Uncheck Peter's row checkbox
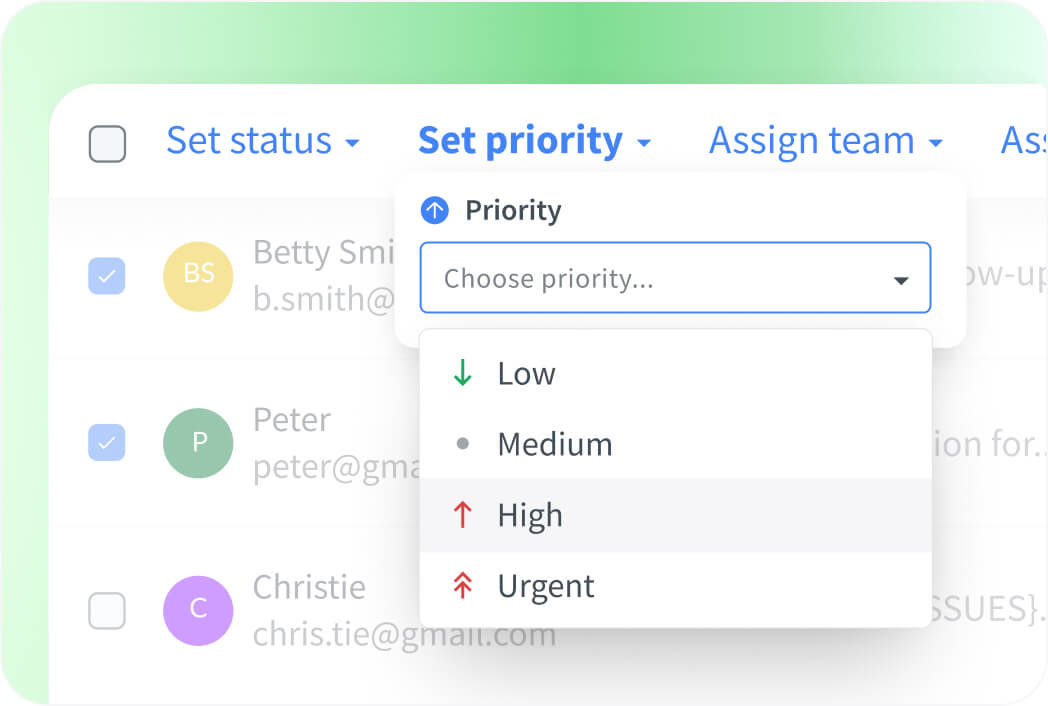The width and height of the screenshot is (1048, 706). point(107,443)
